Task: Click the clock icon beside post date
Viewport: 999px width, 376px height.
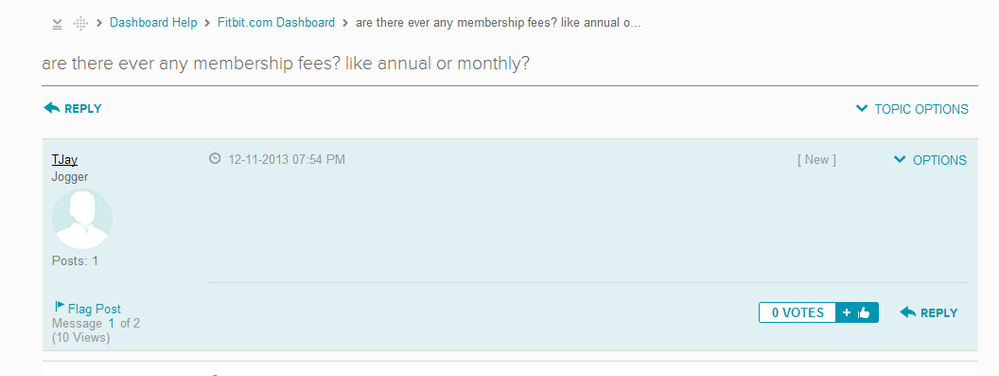Action: pos(215,158)
